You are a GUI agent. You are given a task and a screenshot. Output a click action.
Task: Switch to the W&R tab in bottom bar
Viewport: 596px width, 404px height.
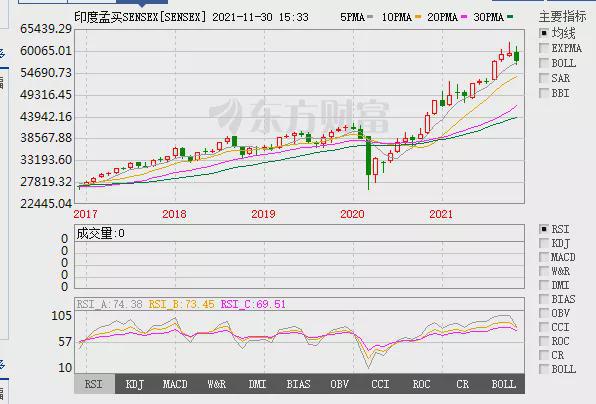click(217, 384)
